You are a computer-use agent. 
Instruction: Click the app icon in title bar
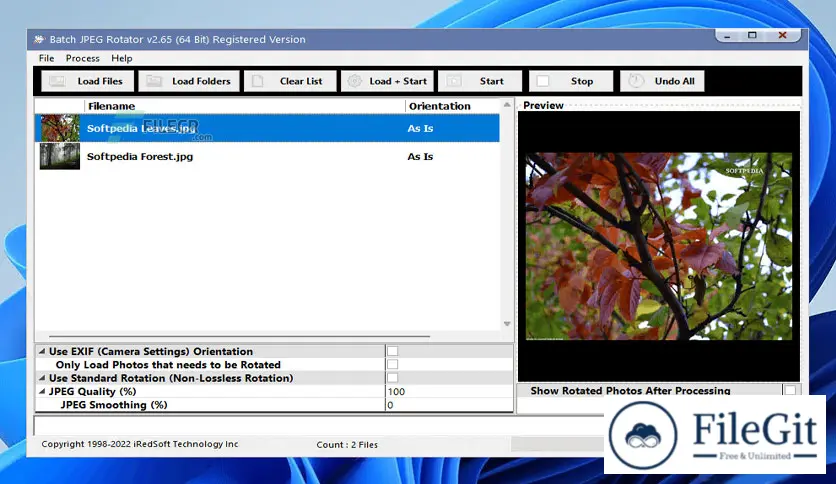coord(38,40)
